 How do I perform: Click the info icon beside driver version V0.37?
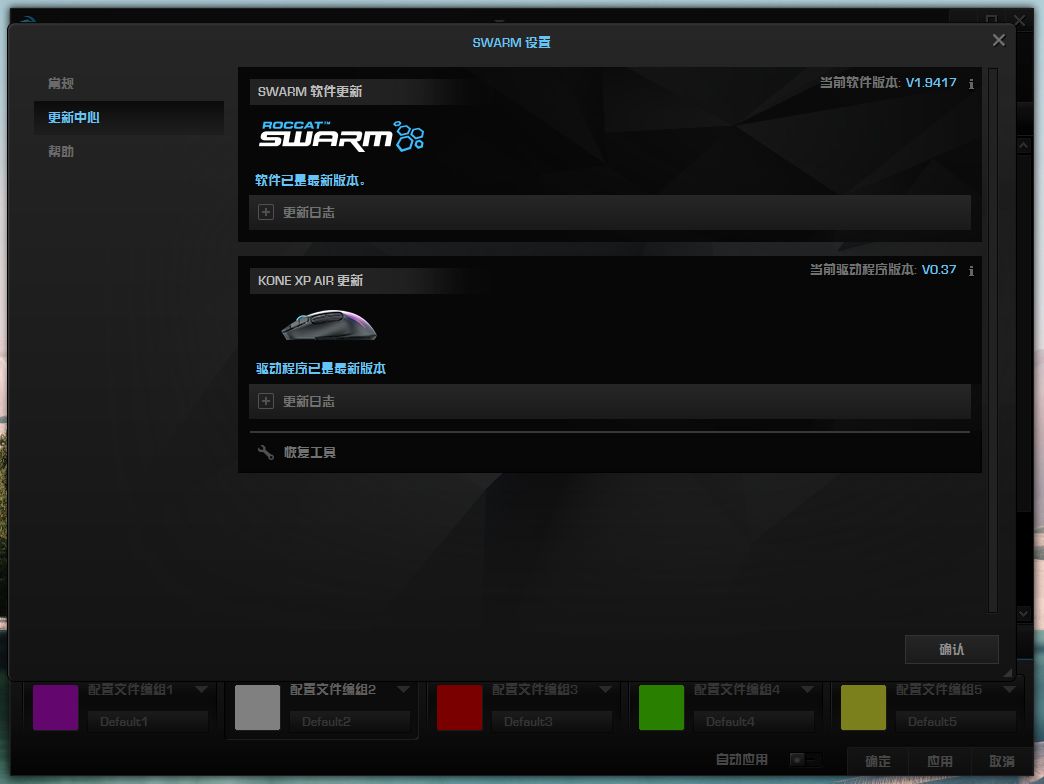pos(971,271)
